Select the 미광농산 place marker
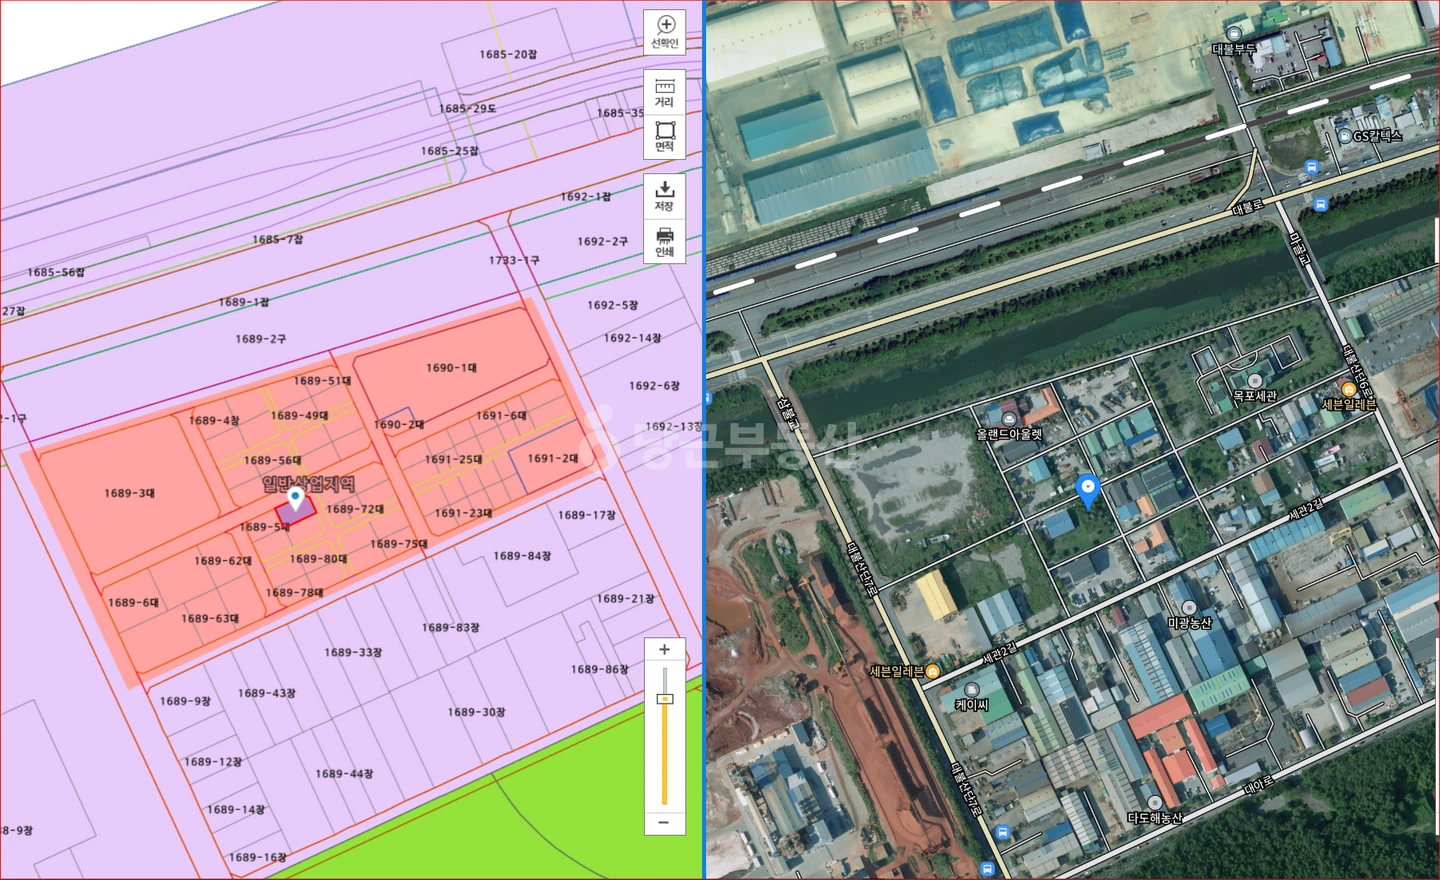 [1189, 607]
